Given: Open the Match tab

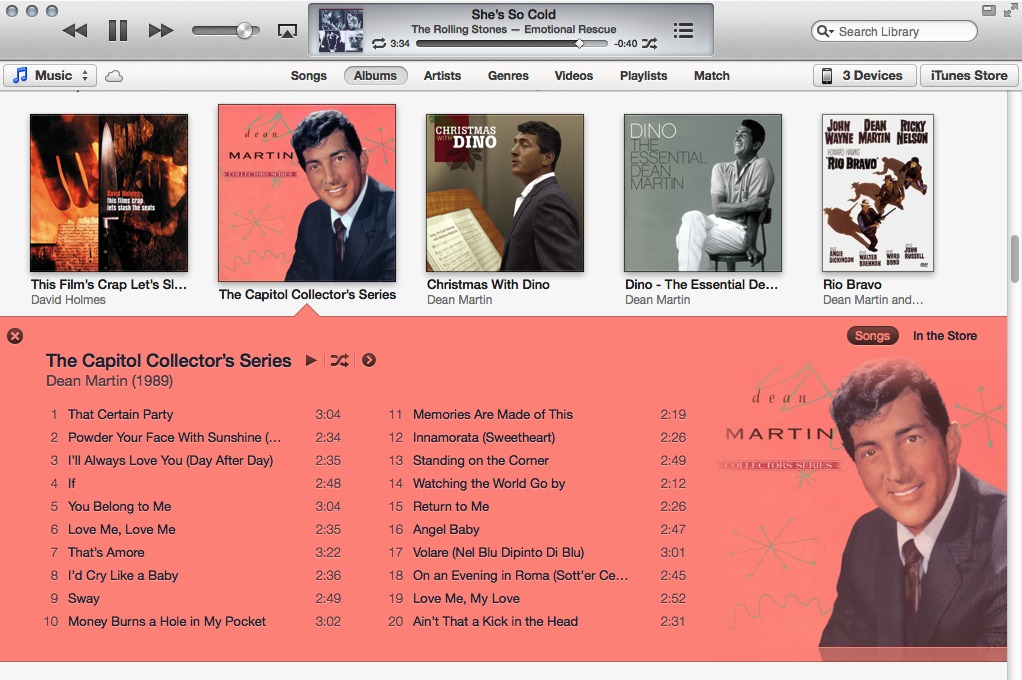Looking at the screenshot, I should point(711,76).
